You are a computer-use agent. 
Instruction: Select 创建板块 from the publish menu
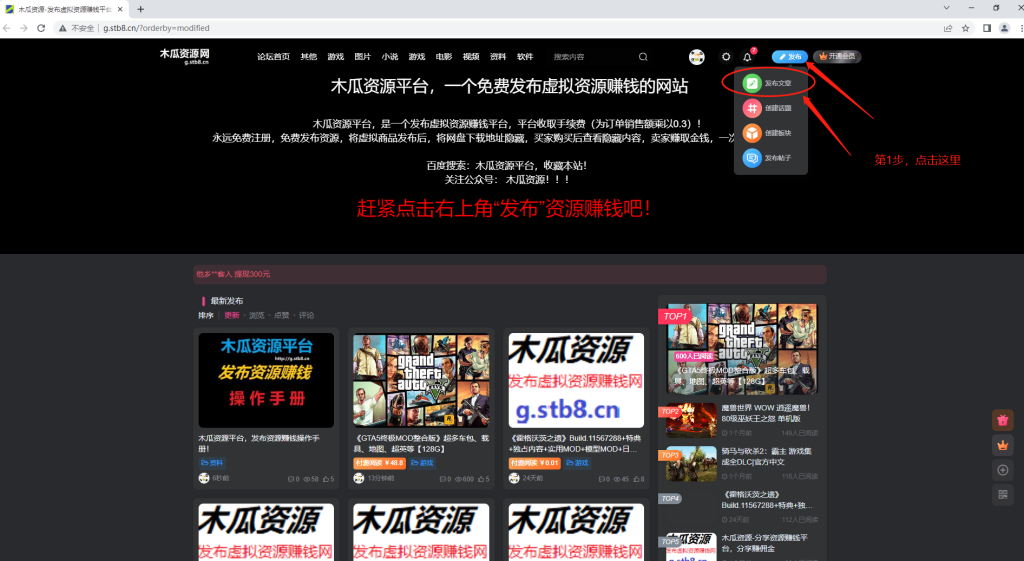point(771,133)
